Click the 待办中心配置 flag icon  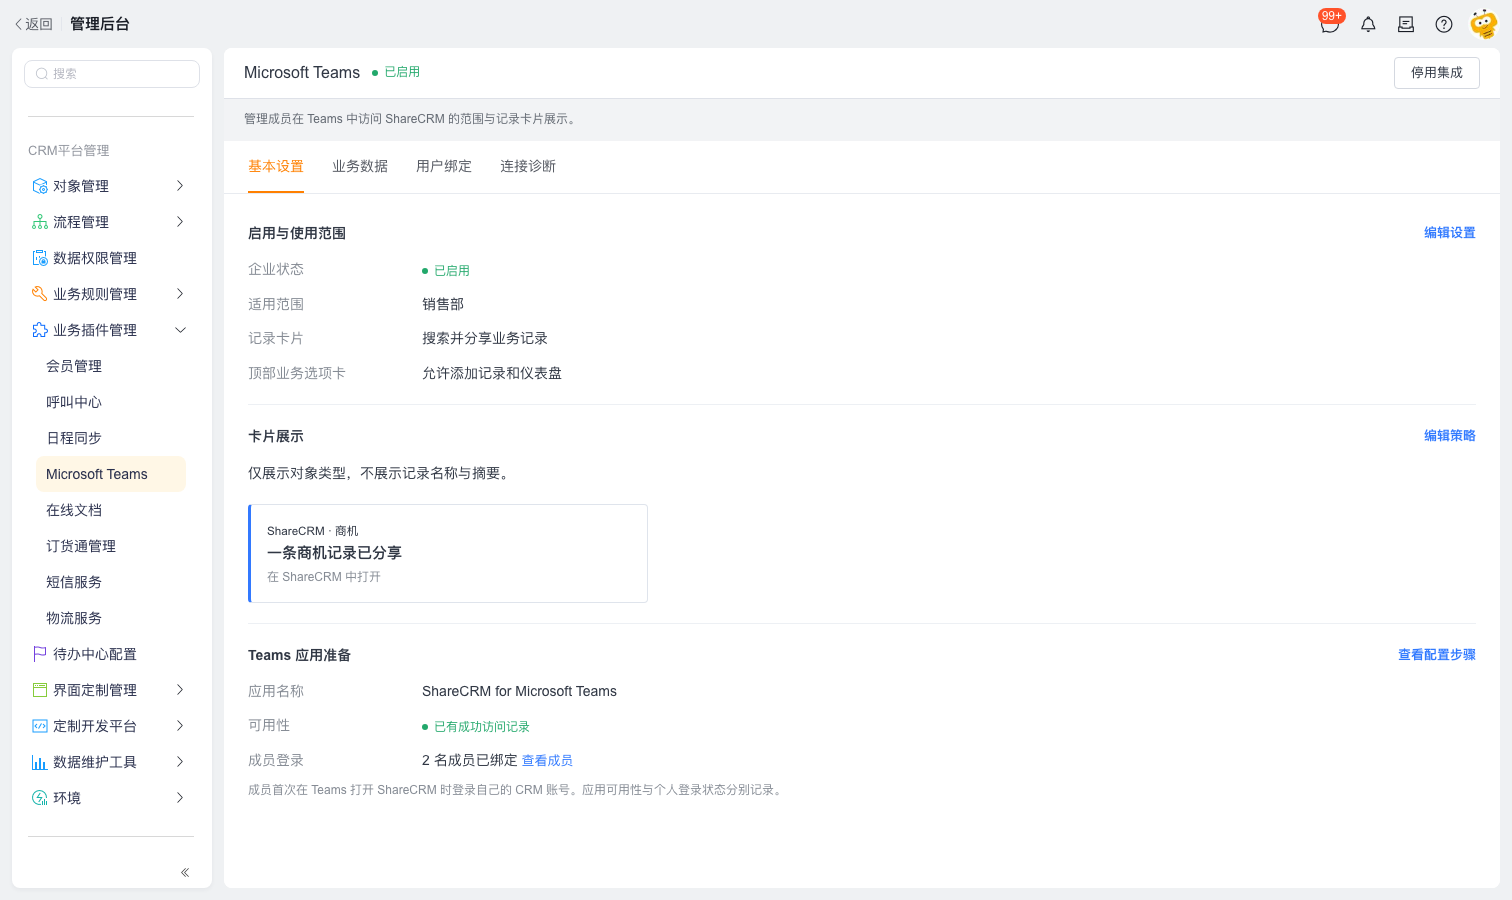pos(40,654)
